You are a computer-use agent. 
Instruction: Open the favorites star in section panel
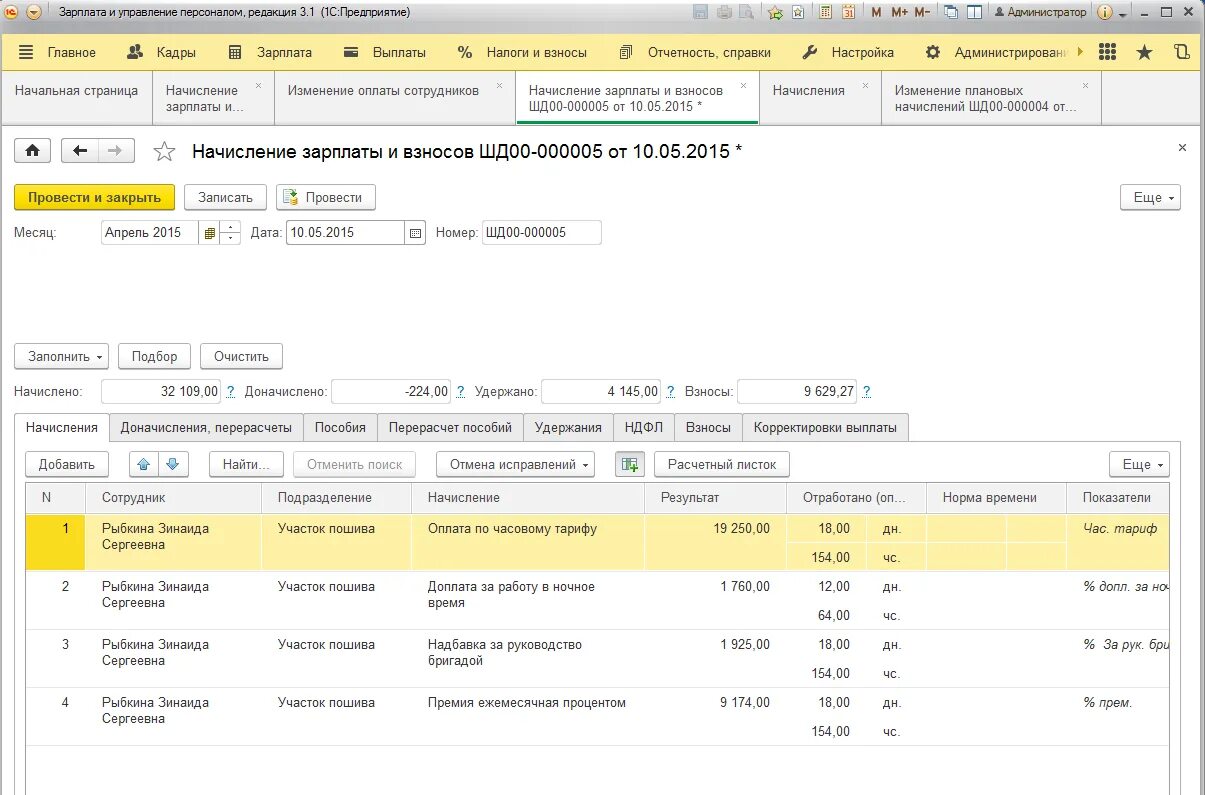click(x=1144, y=52)
